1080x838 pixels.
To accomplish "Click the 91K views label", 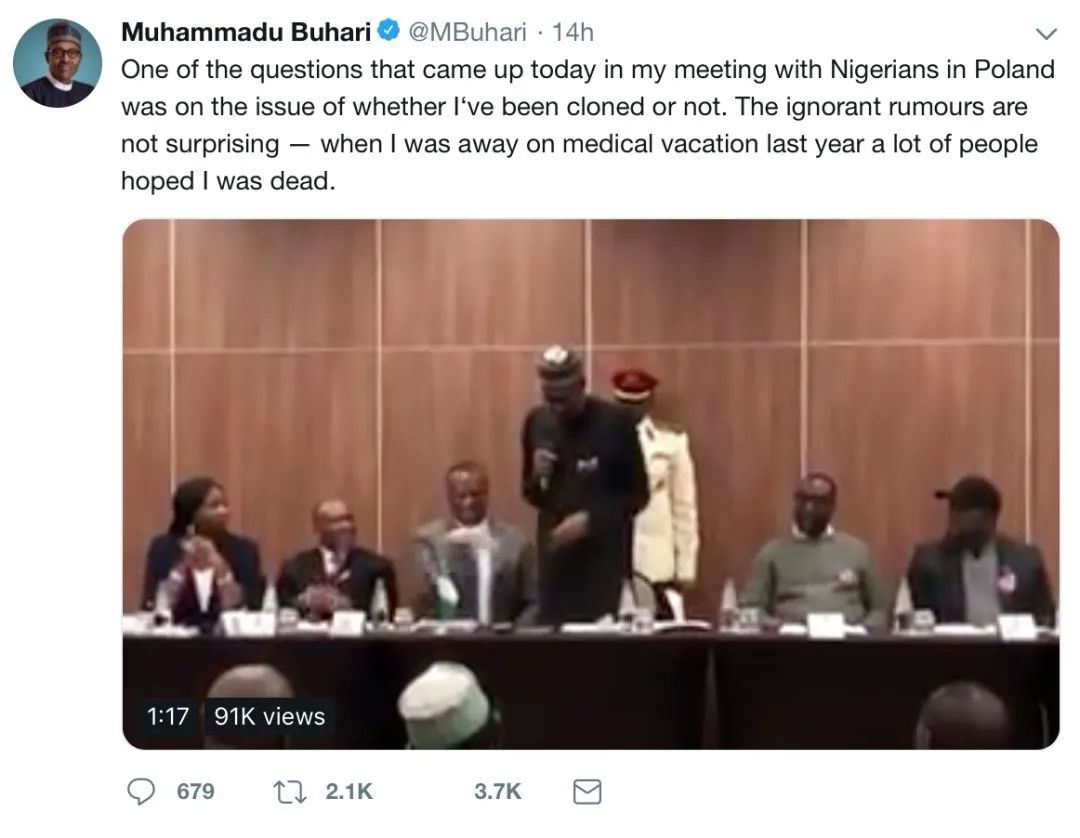I will coord(269,716).
